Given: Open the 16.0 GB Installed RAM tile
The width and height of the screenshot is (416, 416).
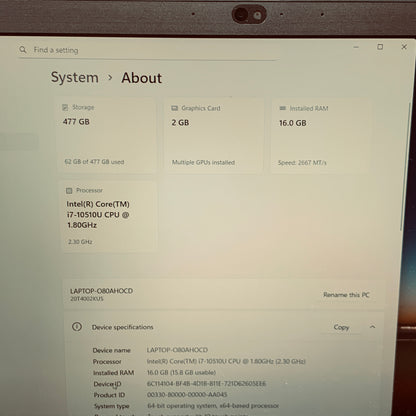Looking at the screenshot, I should click(321, 136).
